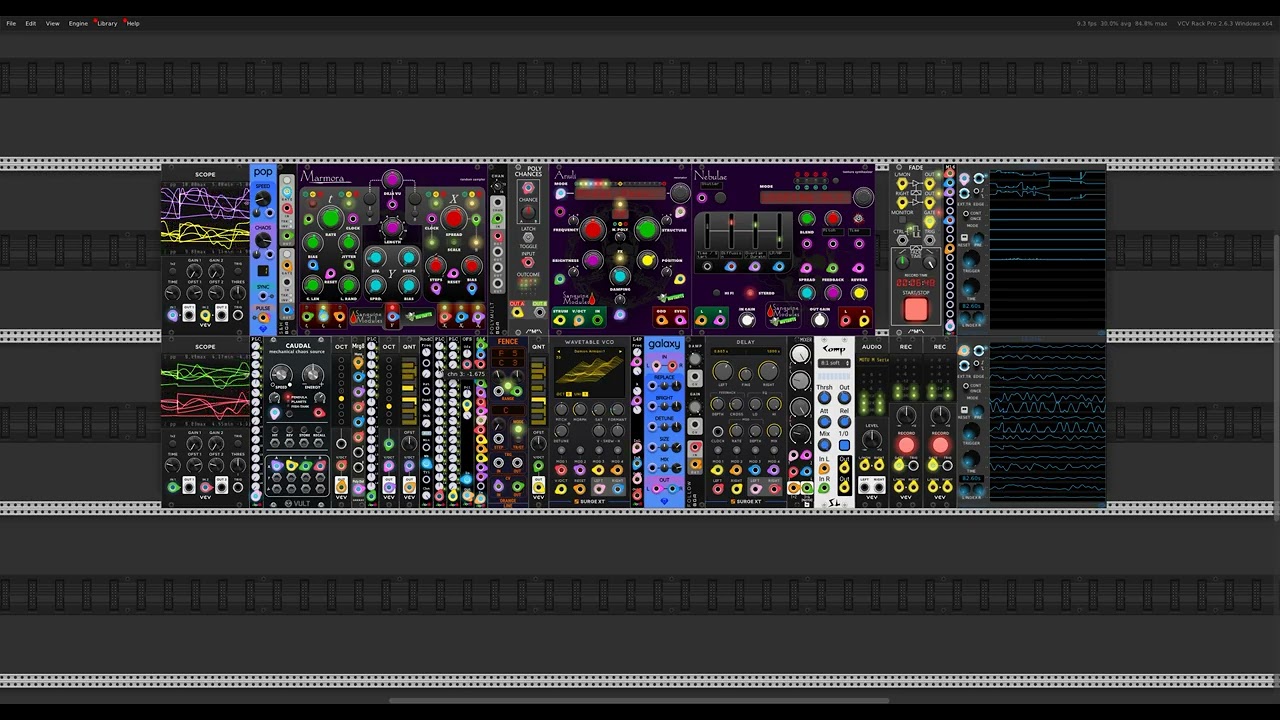Click Reset button beside Fade recorder scope
The width and height of the screenshot is (1280, 720).
click(x=964, y=238)
